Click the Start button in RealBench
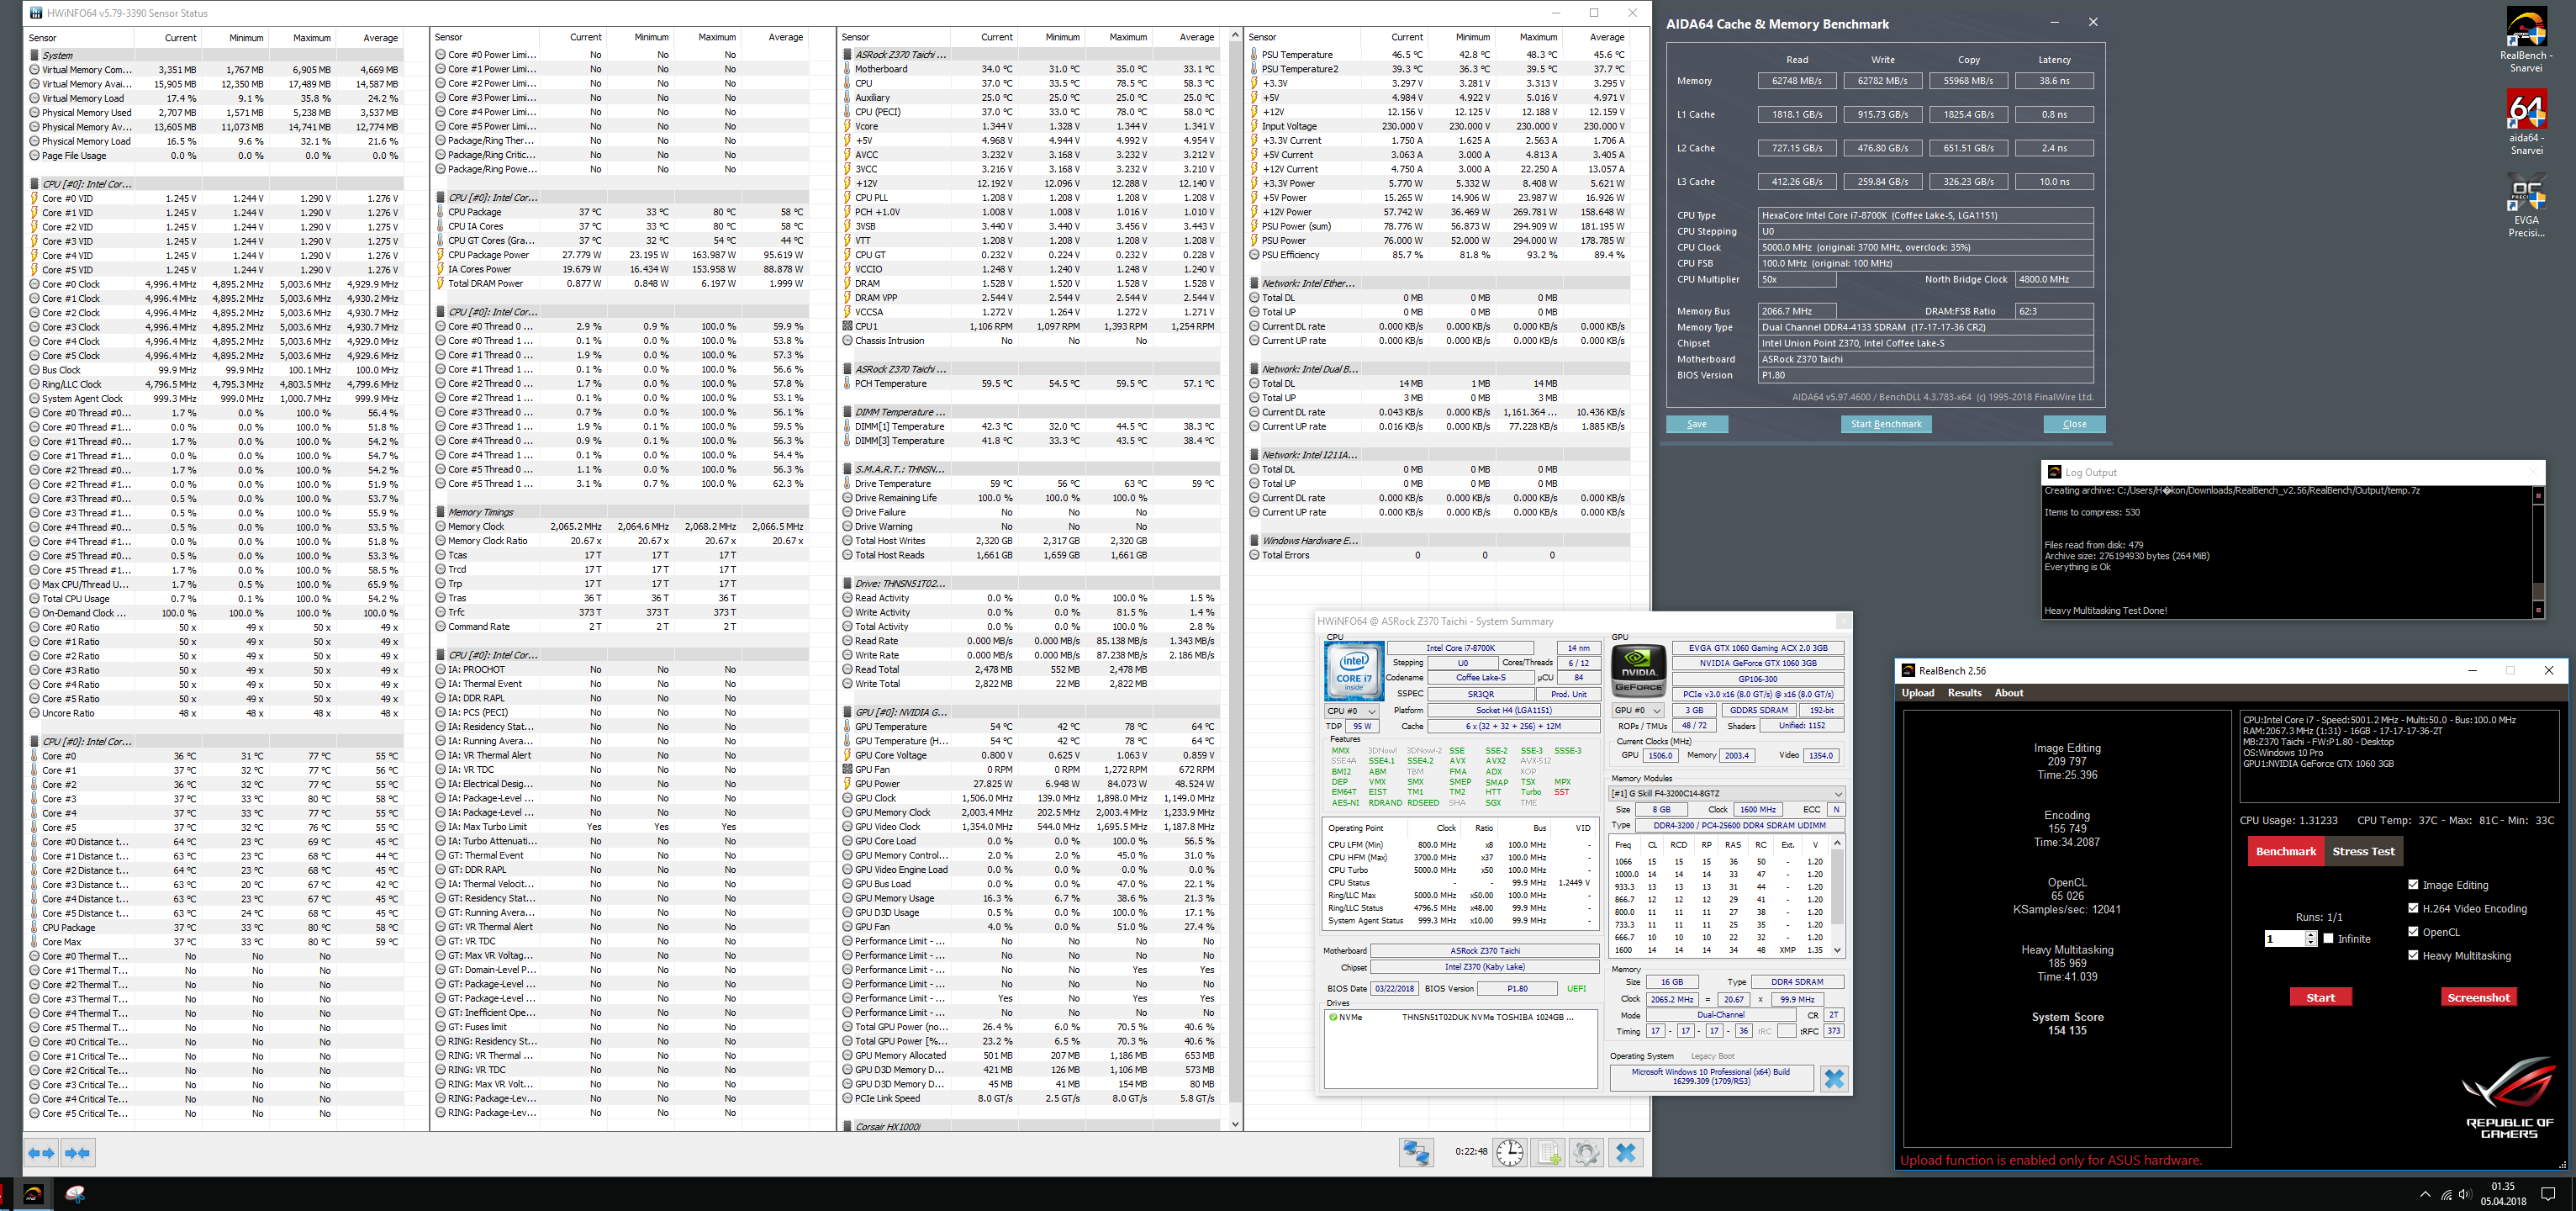Image resolution: width=2576 pixels, height=1211 pixels. [2320, 997]
